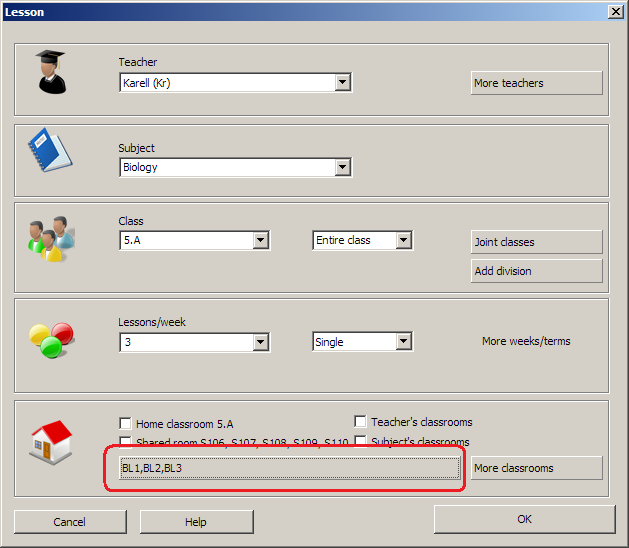629x548 pixels.
Task: Expand the Single lesson length dropdown
Action: click(403, 342)
